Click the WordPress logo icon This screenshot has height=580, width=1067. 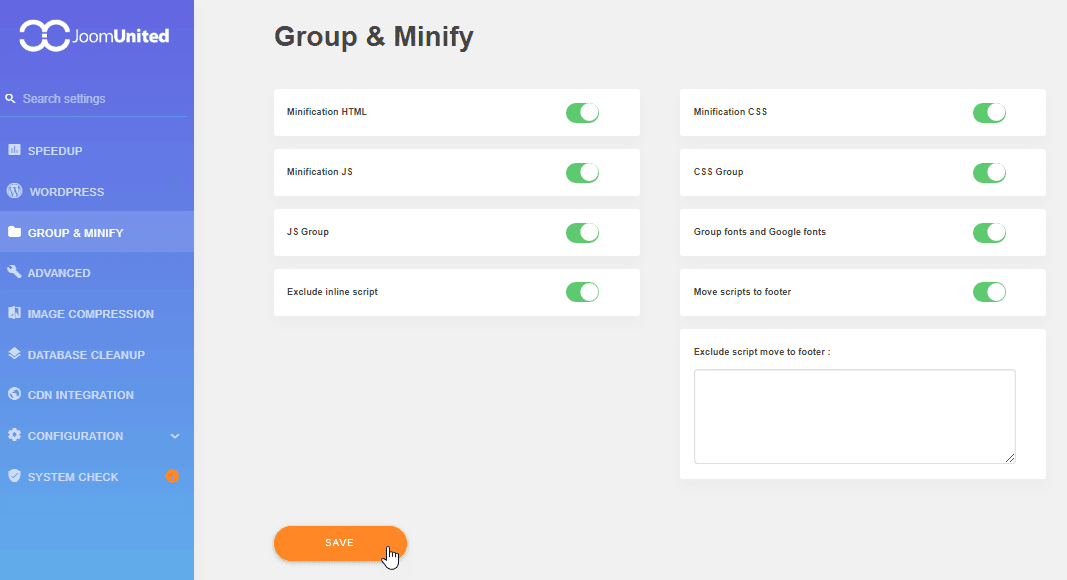(14, 191)
